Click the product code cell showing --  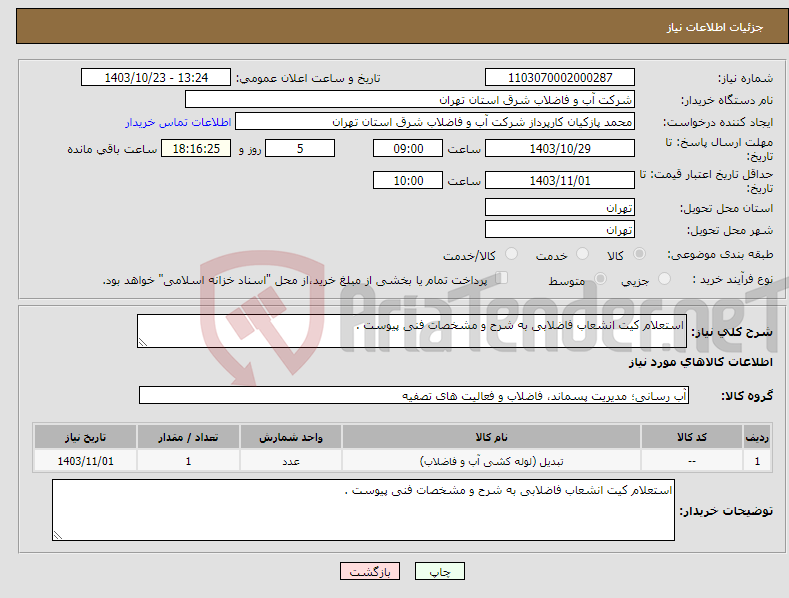[692, 461]
